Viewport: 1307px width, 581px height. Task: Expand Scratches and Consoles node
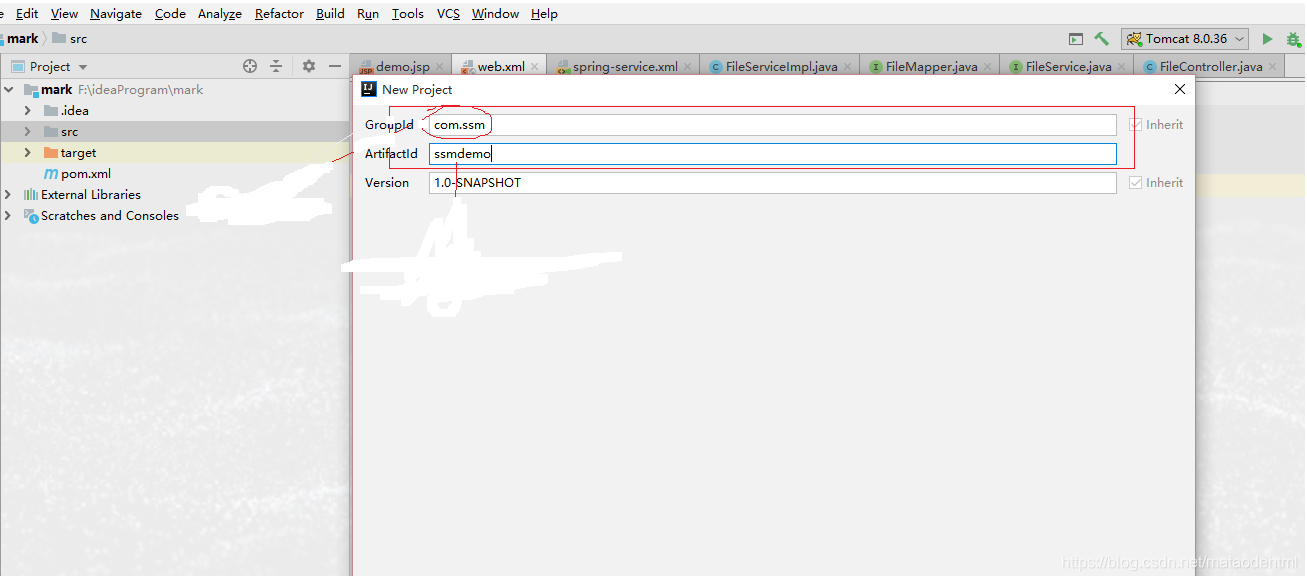click(x=9, y=216)
